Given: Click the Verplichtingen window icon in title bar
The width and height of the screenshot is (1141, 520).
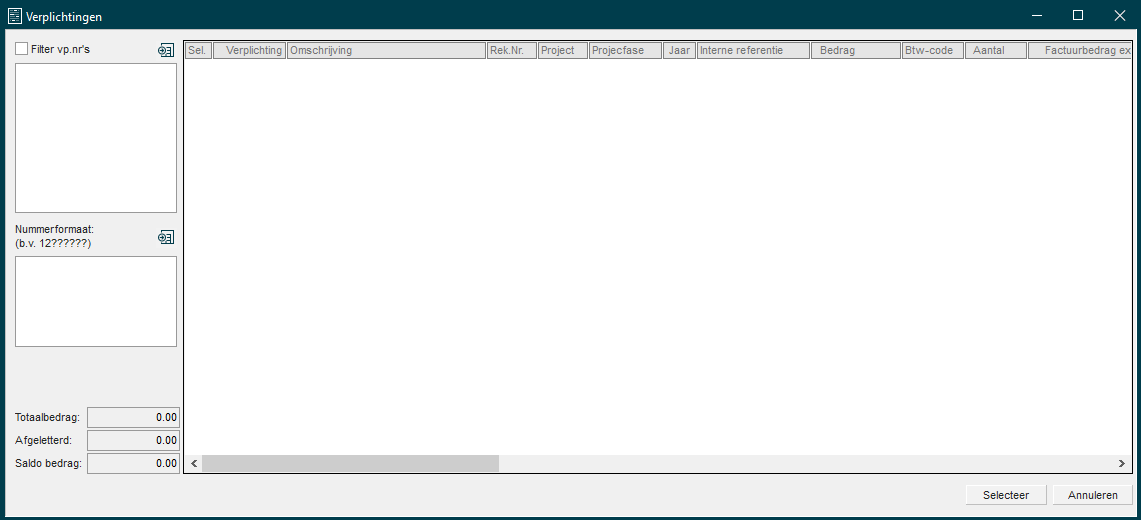Looking at the screenshot, I should coord(14,16).
